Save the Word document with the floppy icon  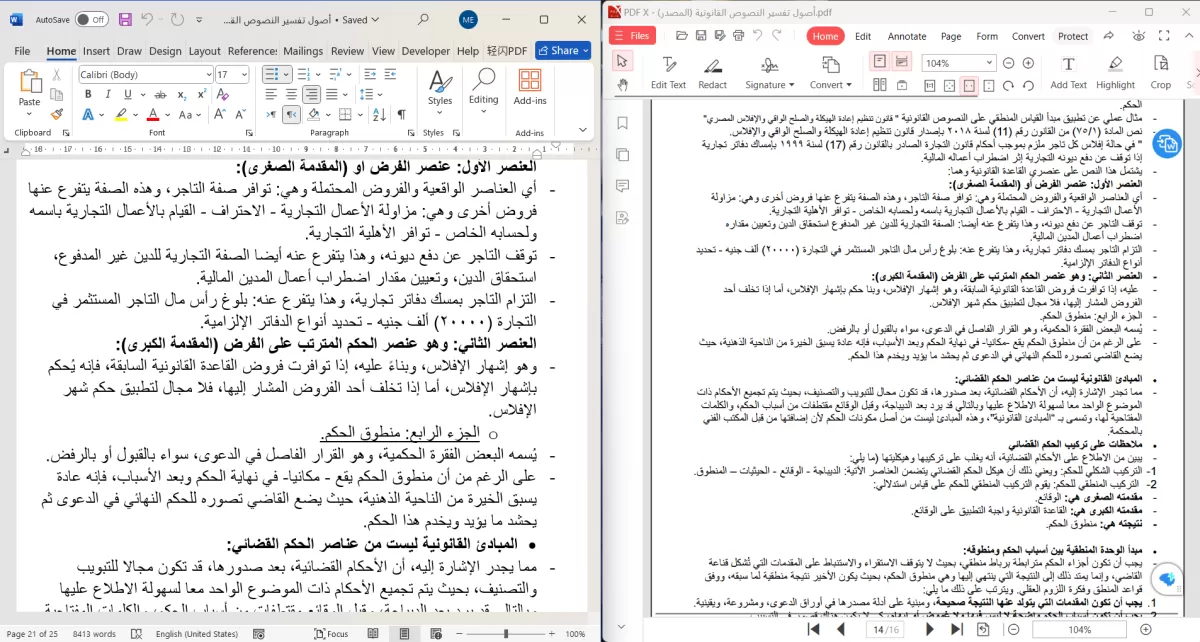124,19
